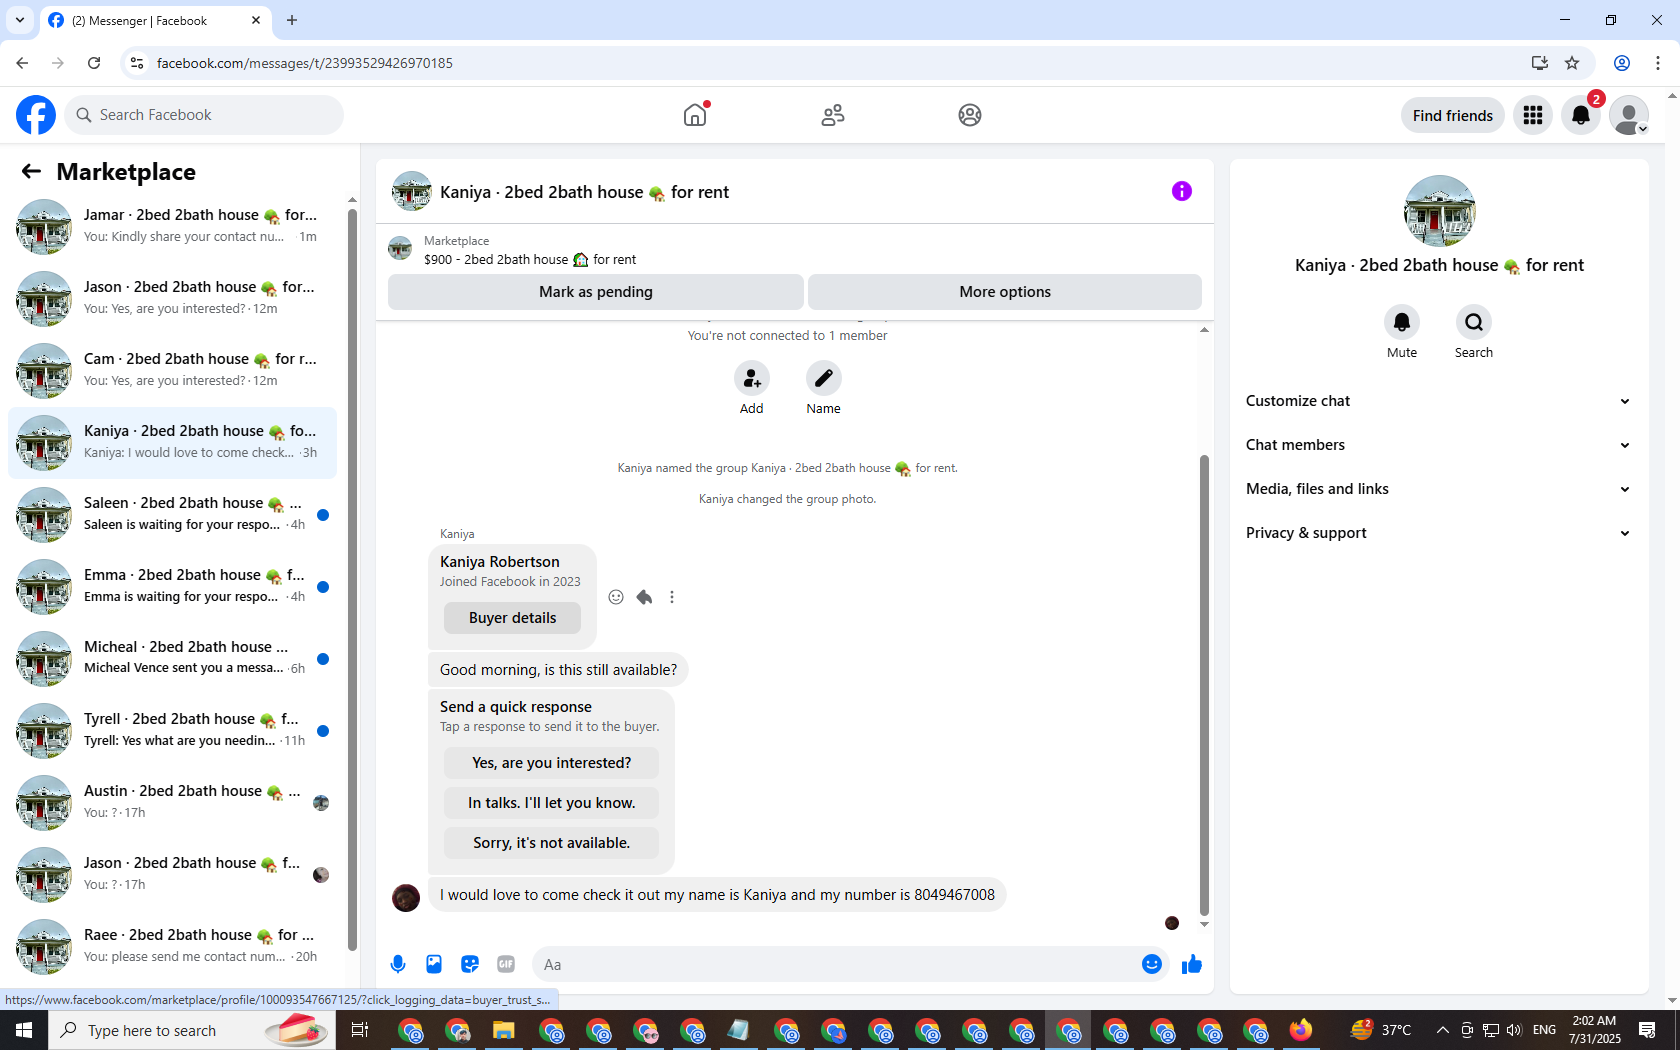1680x1050 pixels.
Task: Mute the conversation bell icon
Action: tap(1402, 322)
